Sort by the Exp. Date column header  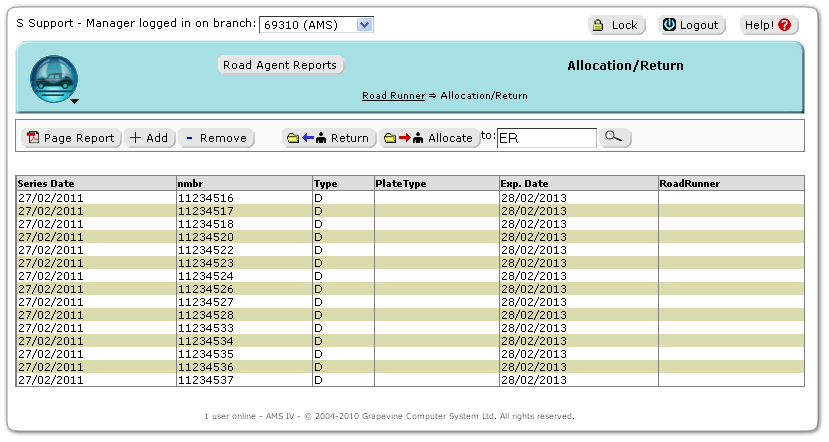pyautogui.click(x=524, y=184)
